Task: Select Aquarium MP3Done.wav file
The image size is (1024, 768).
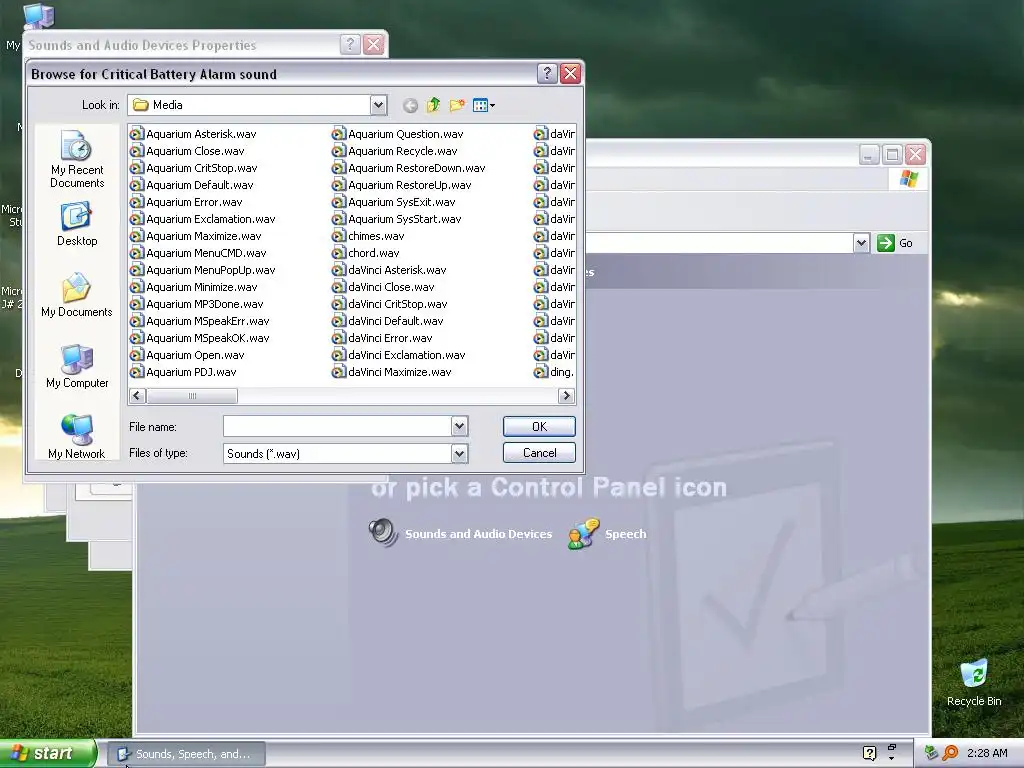Action: pos(197,304)
